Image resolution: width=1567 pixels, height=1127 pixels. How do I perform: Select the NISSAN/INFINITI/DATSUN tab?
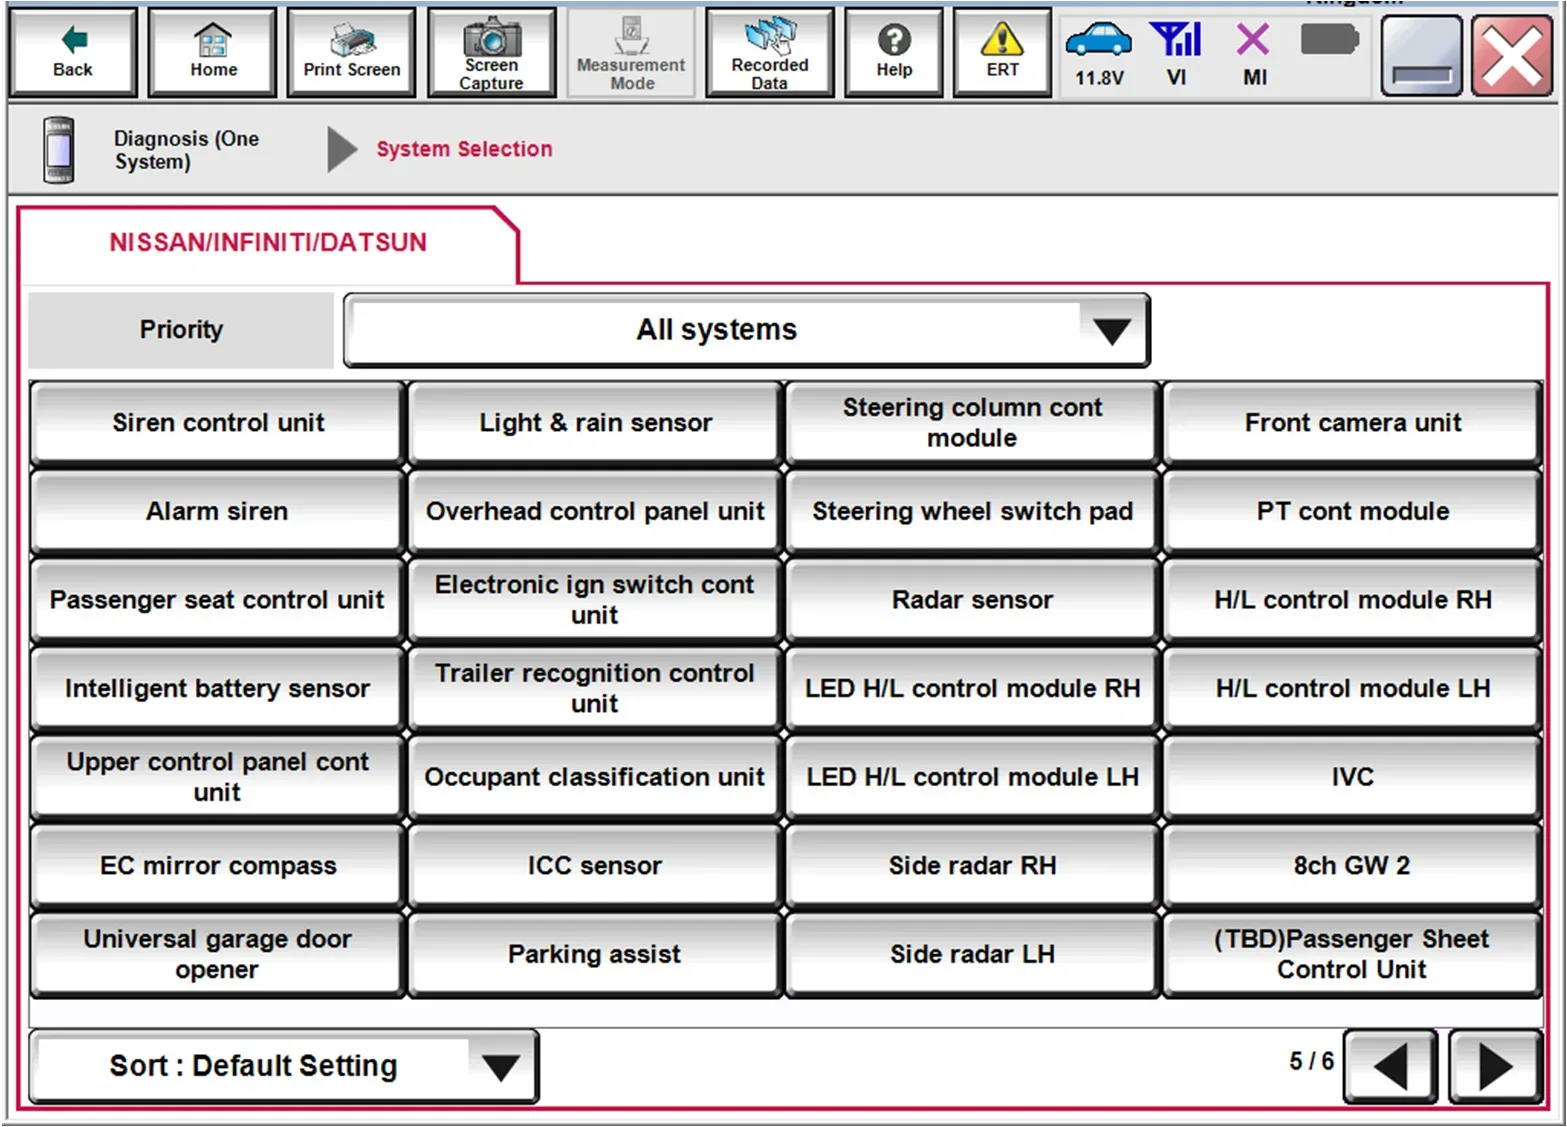[x=268, y=242]
